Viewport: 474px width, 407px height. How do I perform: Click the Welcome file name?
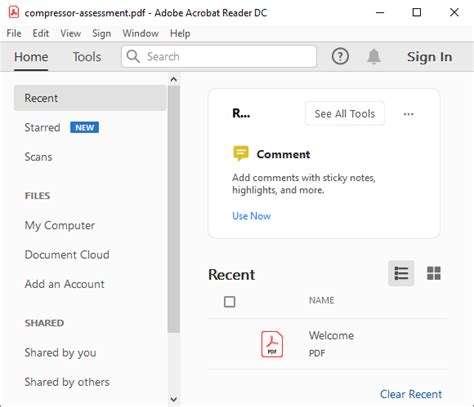click(331, 335)
